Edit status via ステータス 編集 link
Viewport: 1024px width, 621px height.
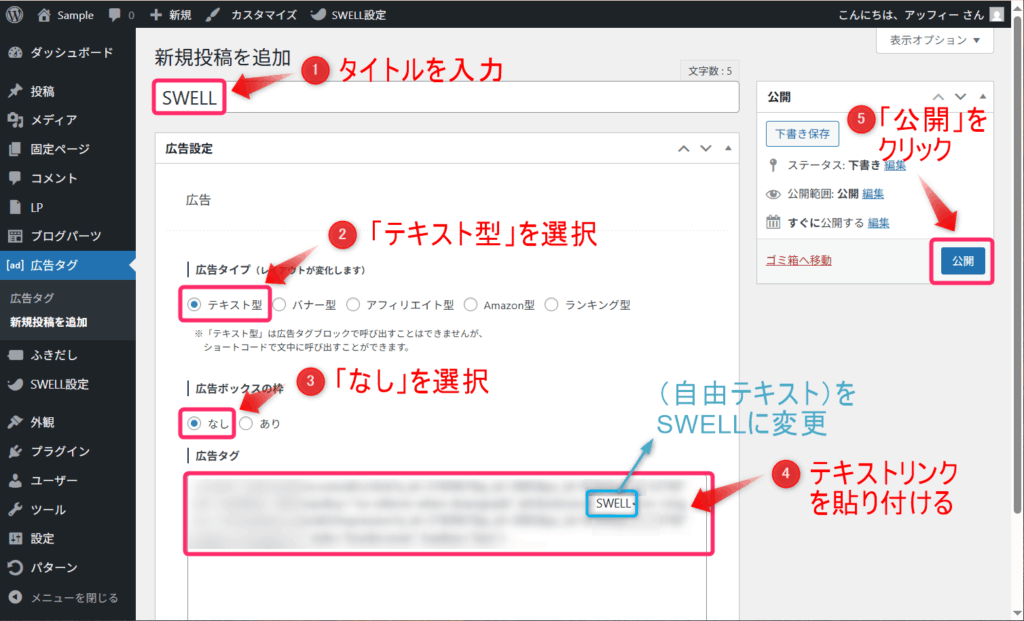(x=895, y=165)
